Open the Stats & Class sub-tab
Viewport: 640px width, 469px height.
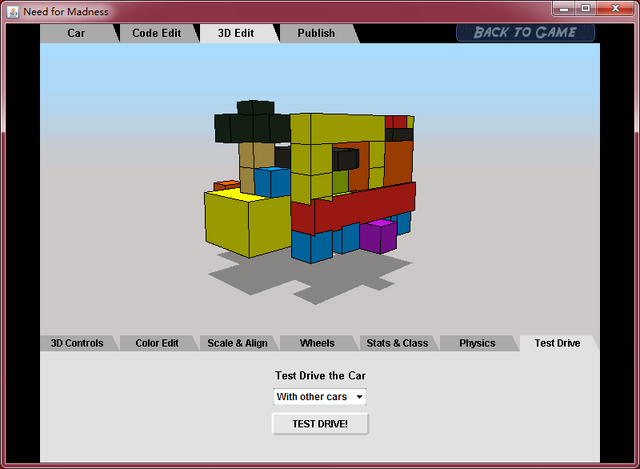tap(397, 343)
